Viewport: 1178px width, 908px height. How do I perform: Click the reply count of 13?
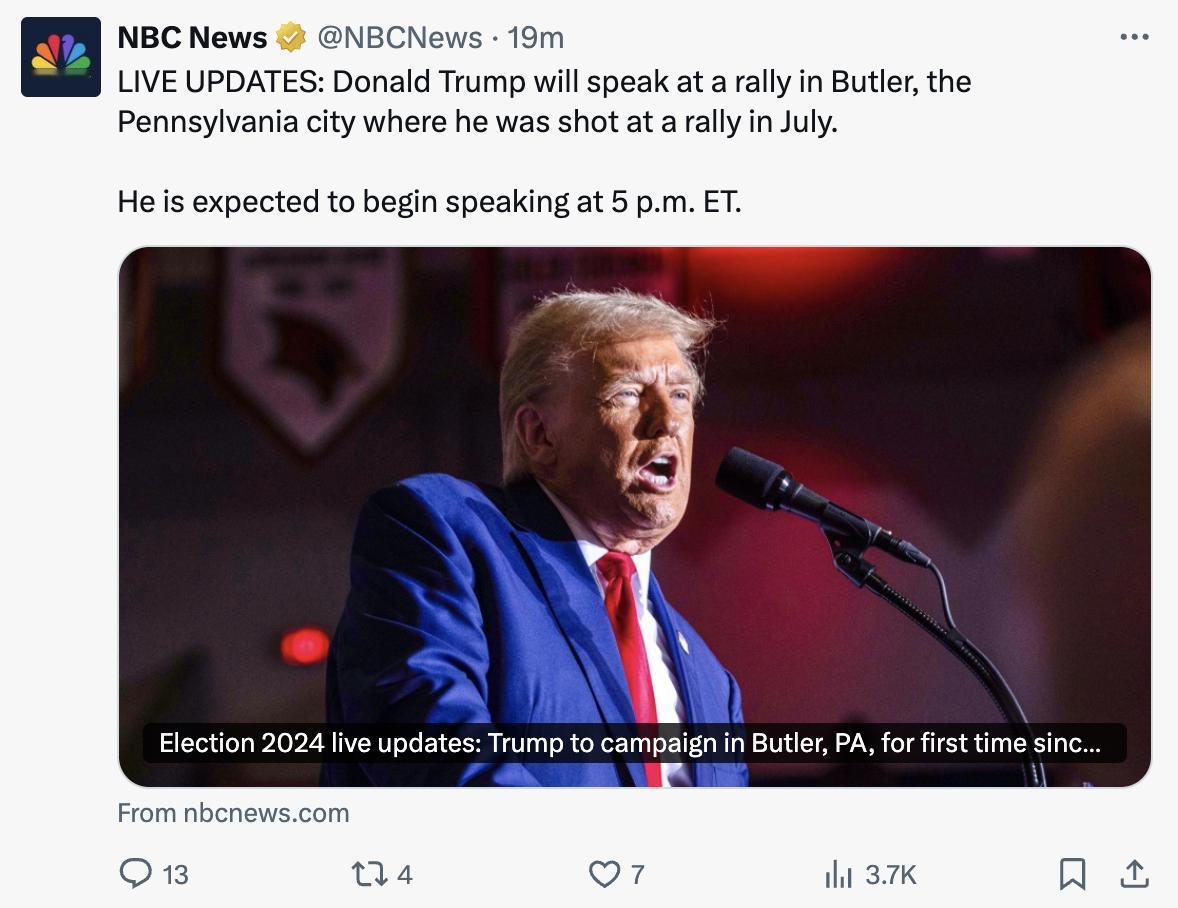[175, 875]
